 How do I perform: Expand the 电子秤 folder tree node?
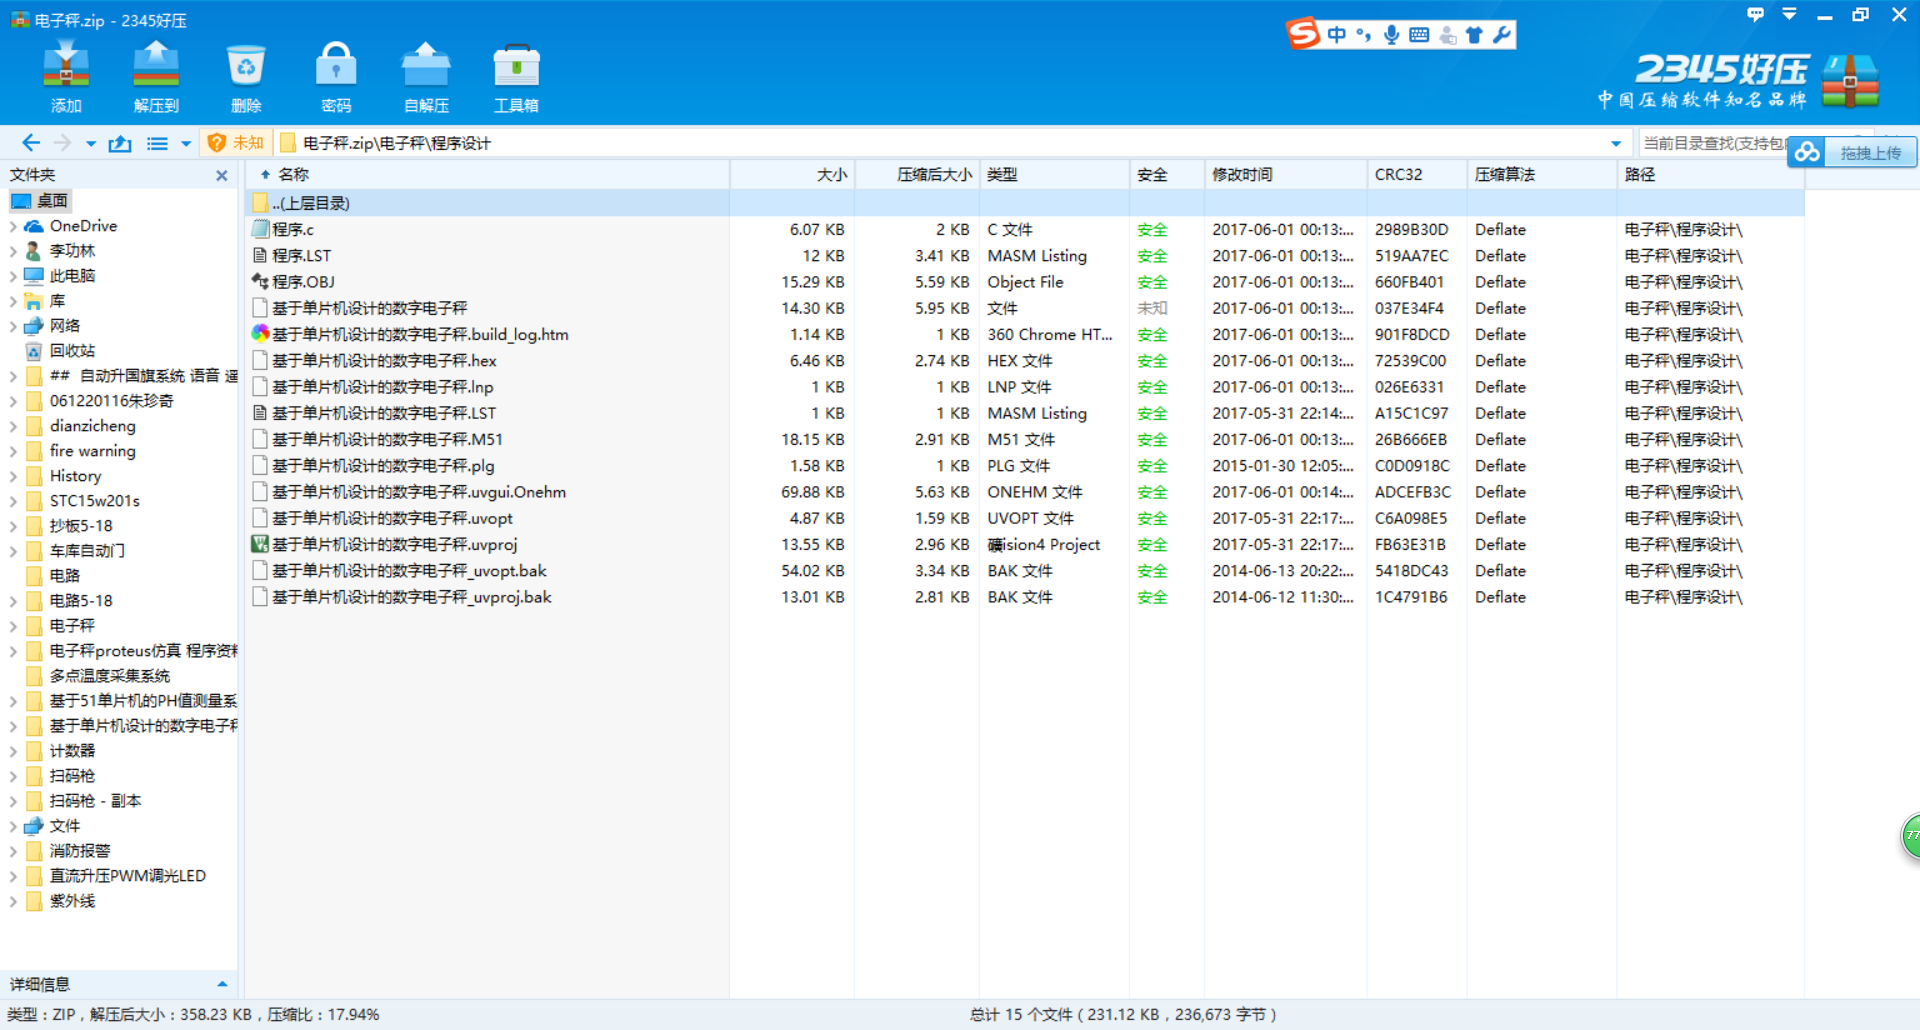pos(13,626)
